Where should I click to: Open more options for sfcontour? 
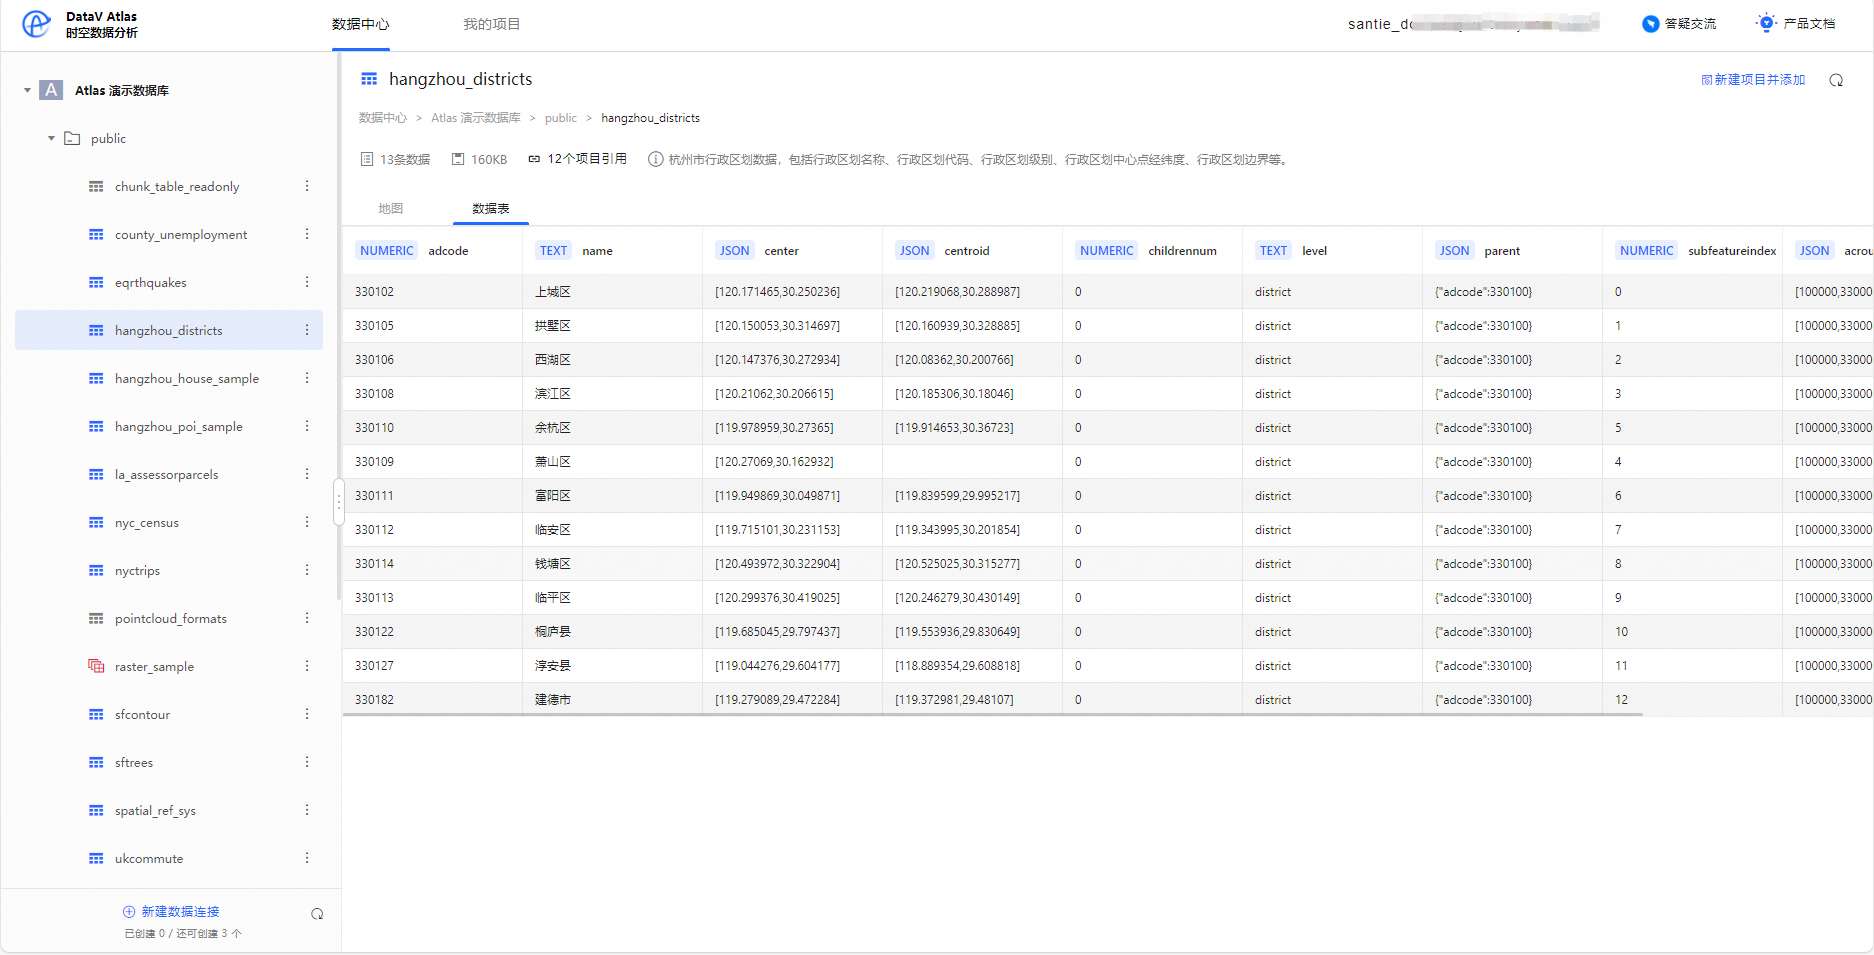pyautogui.click(x=307, y=714)
